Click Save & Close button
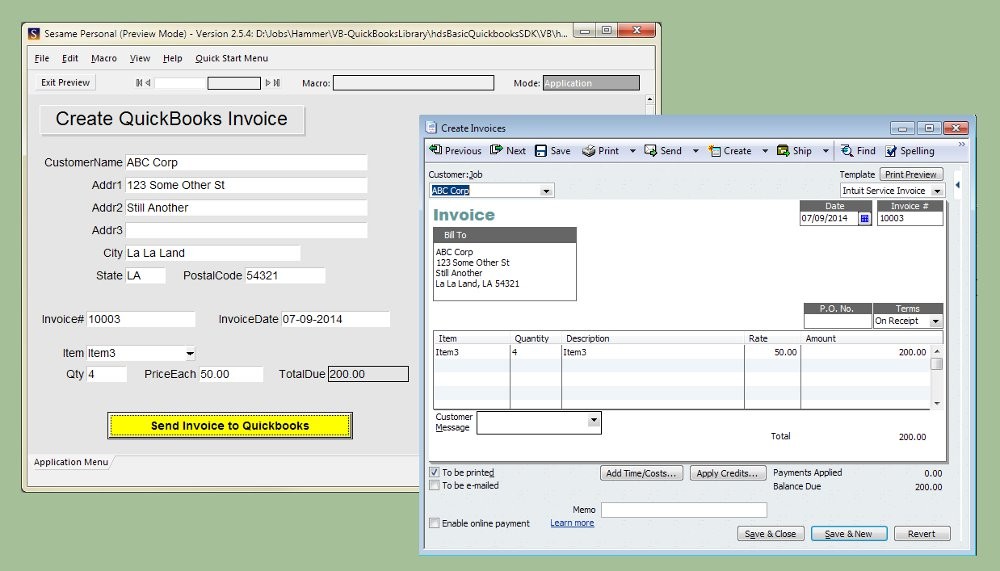Image resolution: width=1000 pixels, height=571 pixels. [770, 533]
